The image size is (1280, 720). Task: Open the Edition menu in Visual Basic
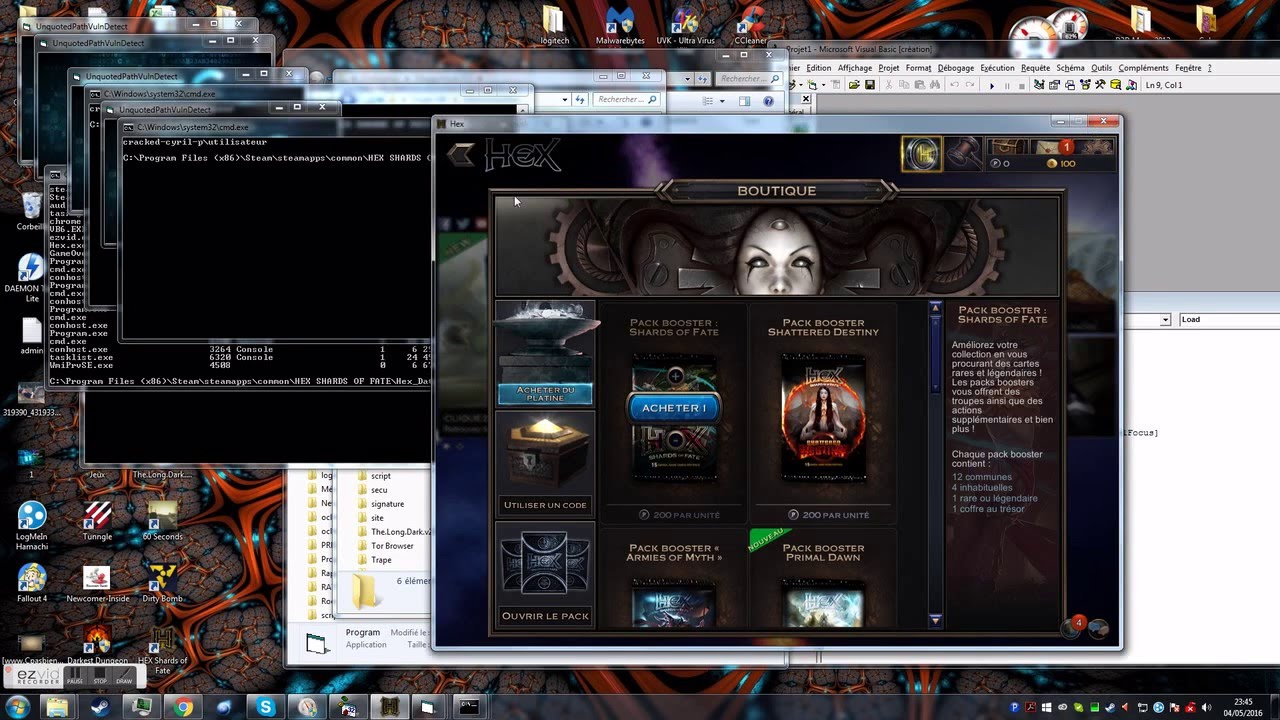tap(818, 68)
